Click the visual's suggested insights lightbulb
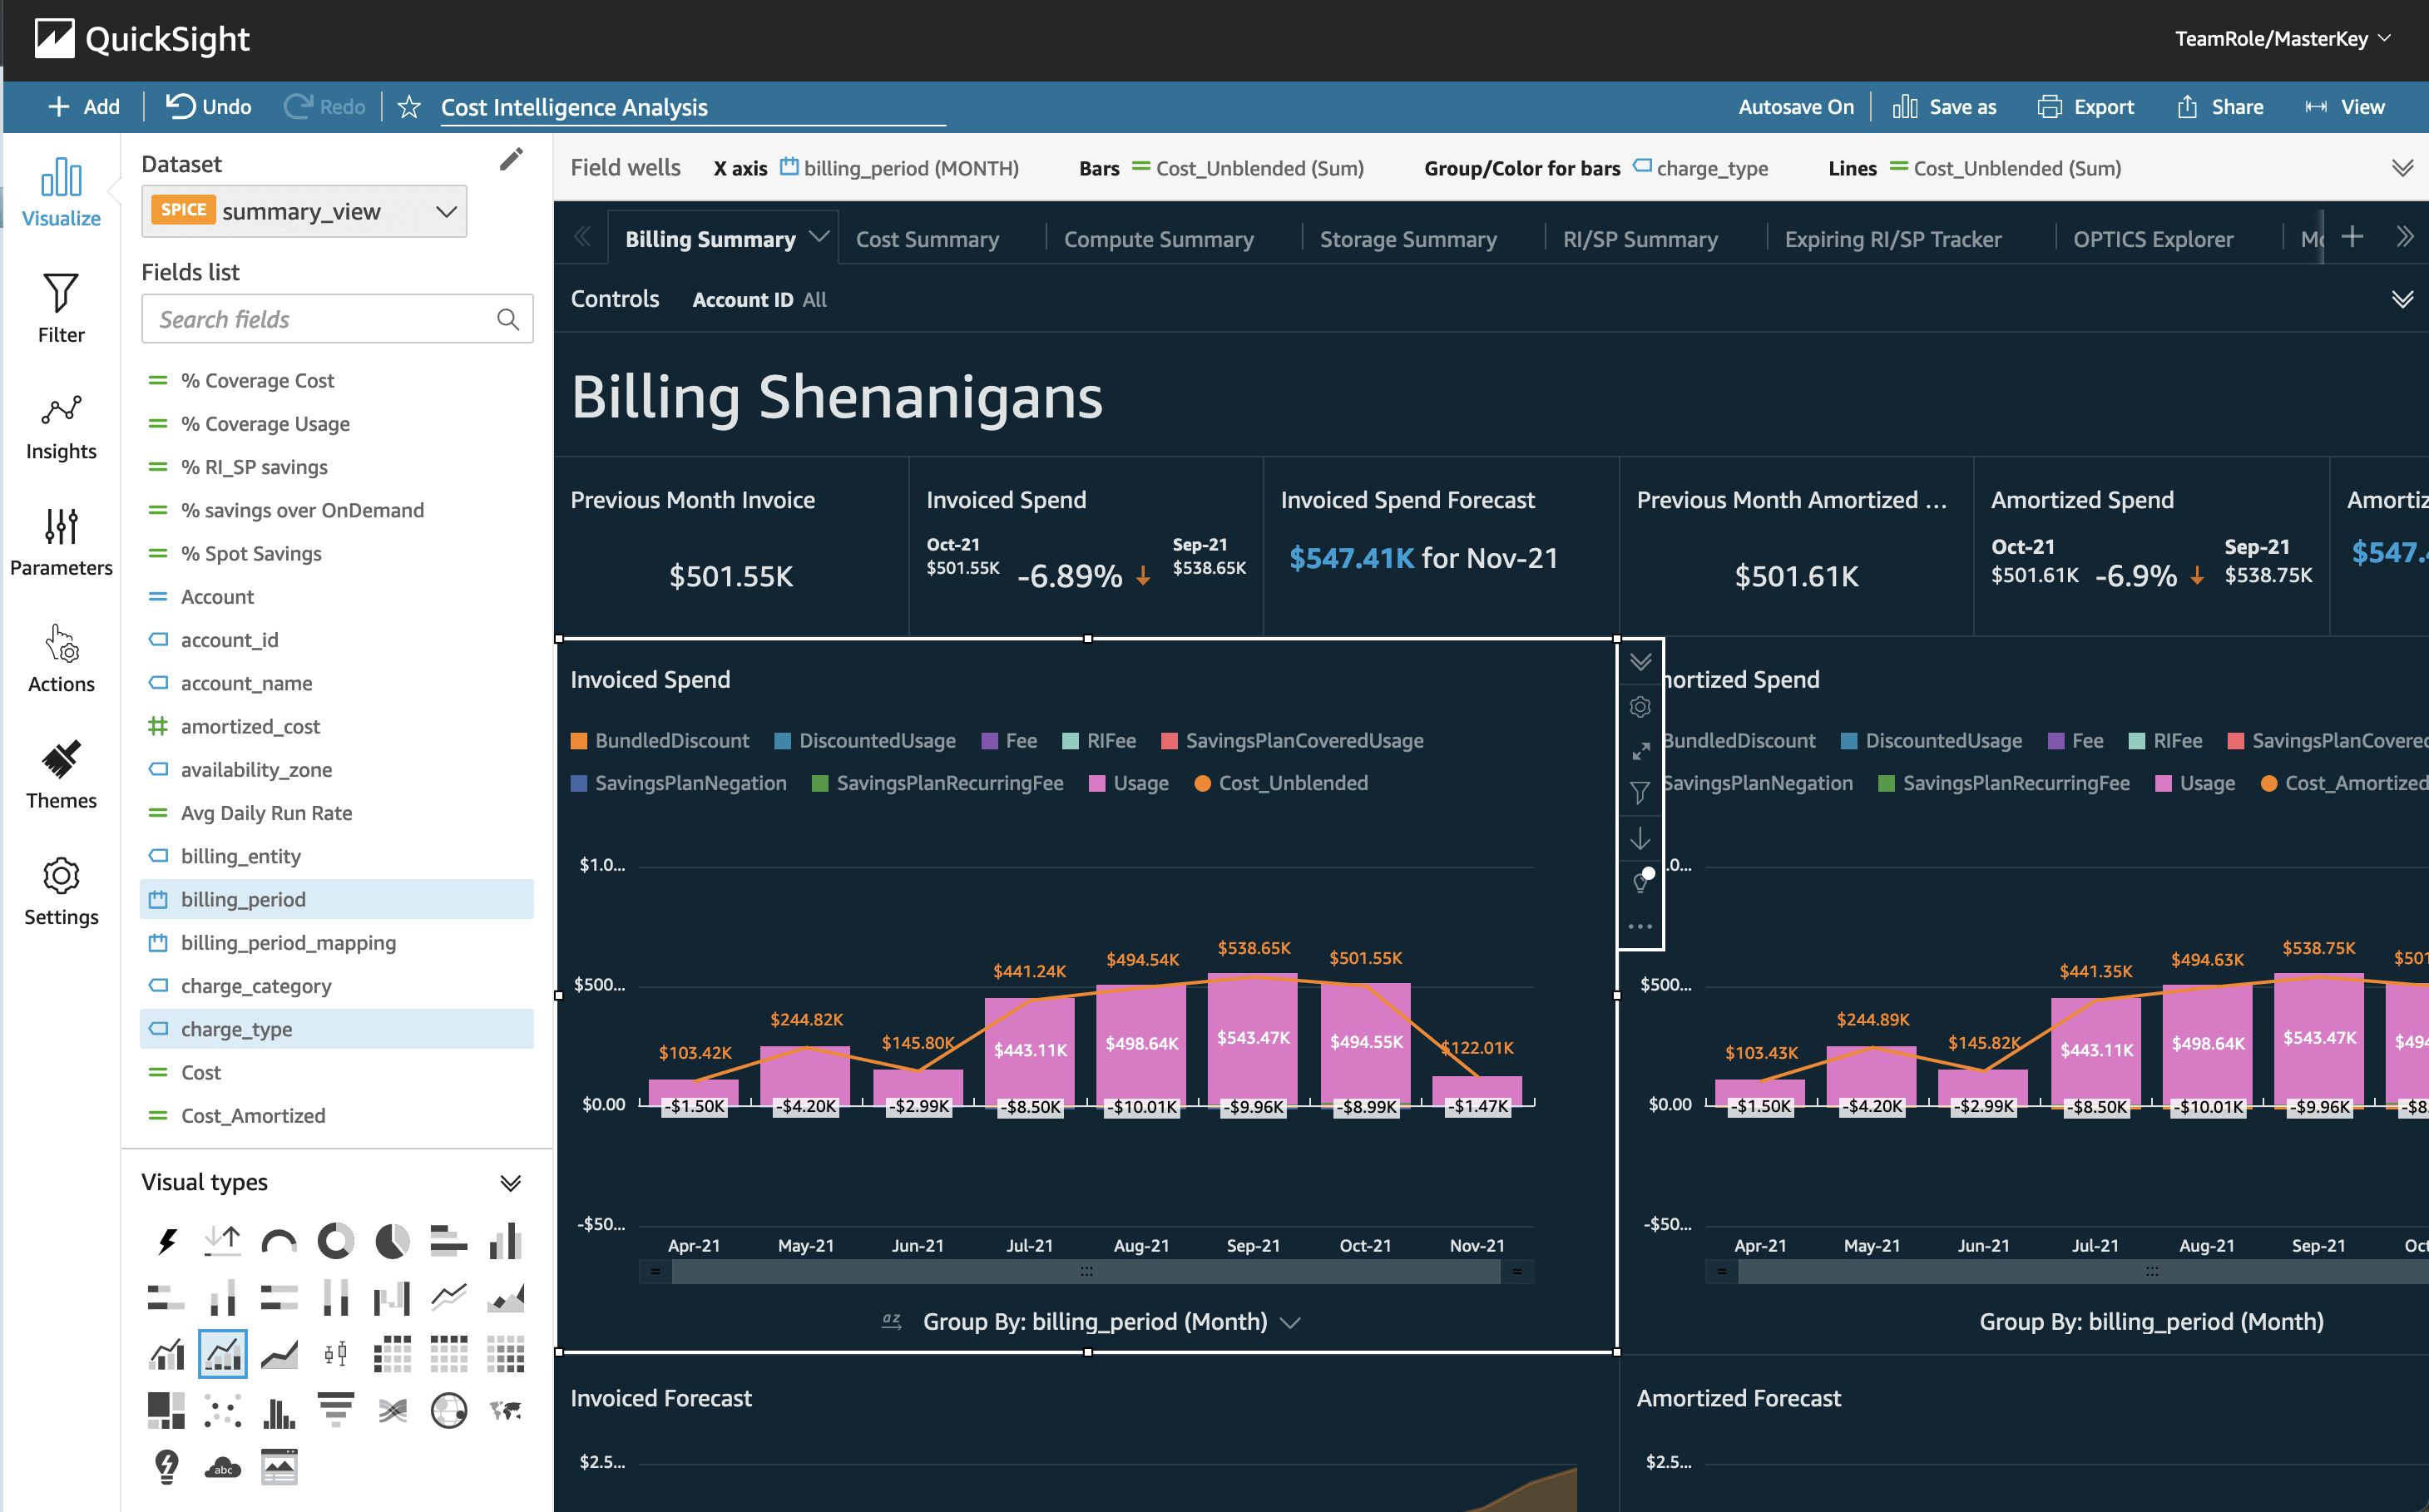Viewport: 2429px width, 1512px height. click(1641, 881)
